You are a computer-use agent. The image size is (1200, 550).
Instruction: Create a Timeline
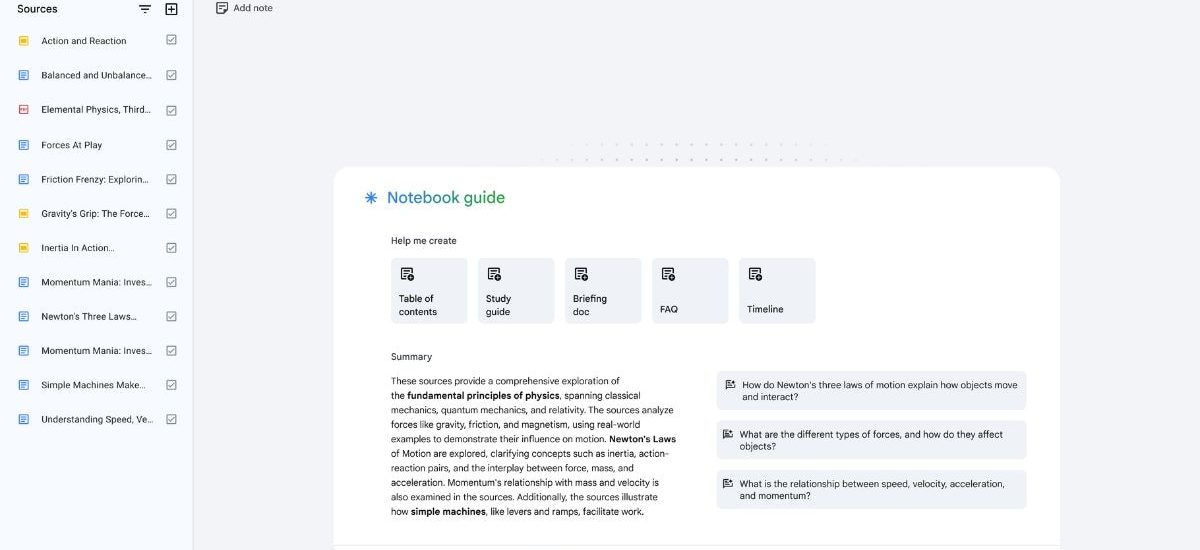pos(777,291)
